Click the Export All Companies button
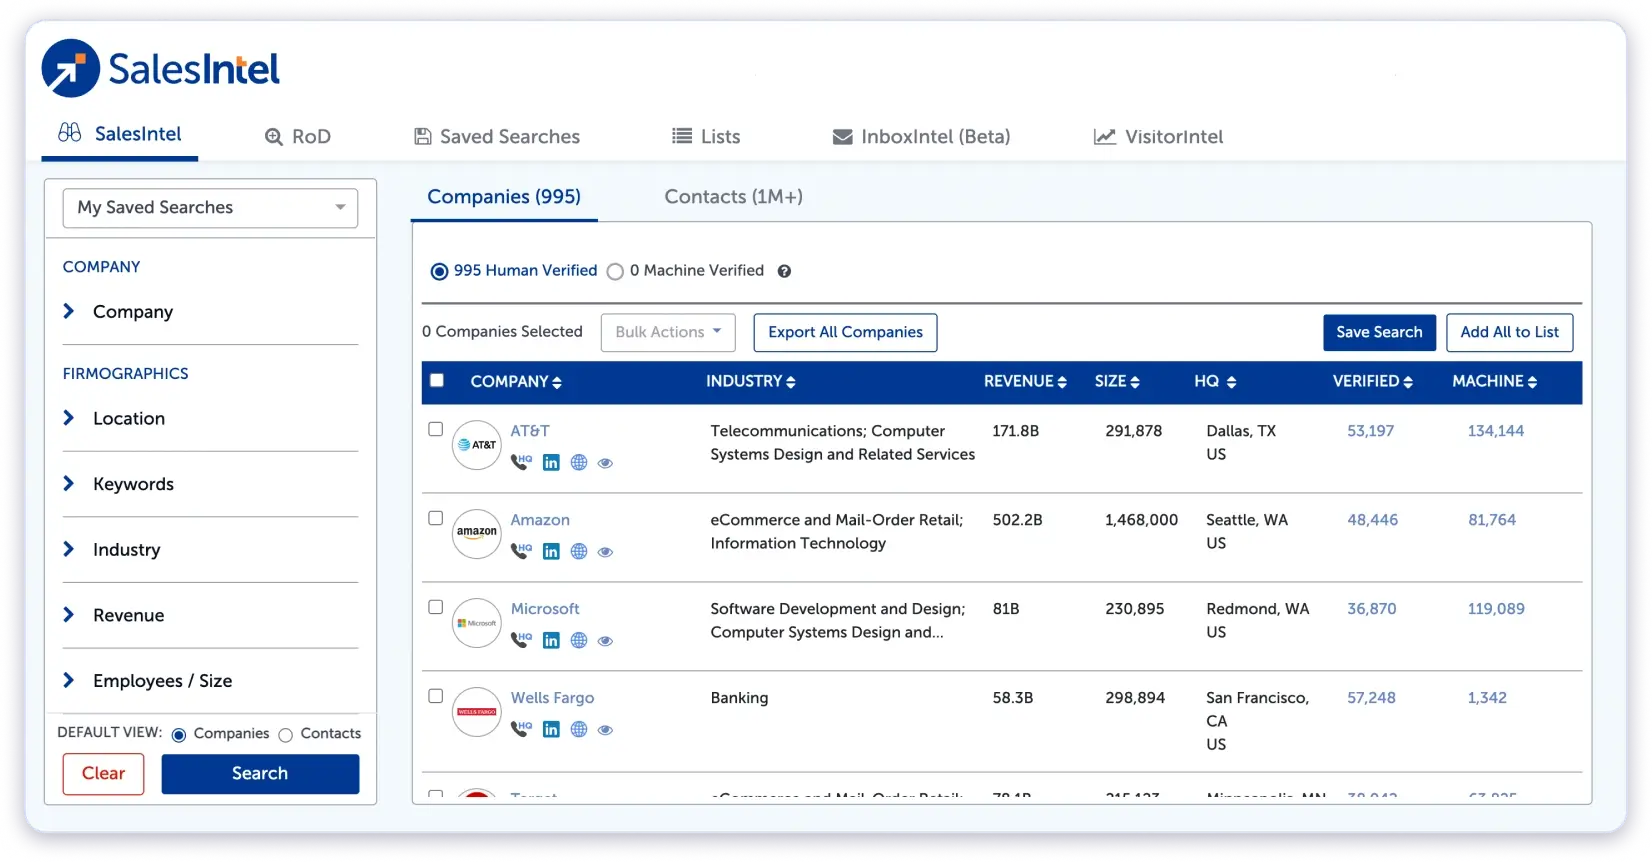The width and height of the screenshot is (1652, 862). pos(845,333)
